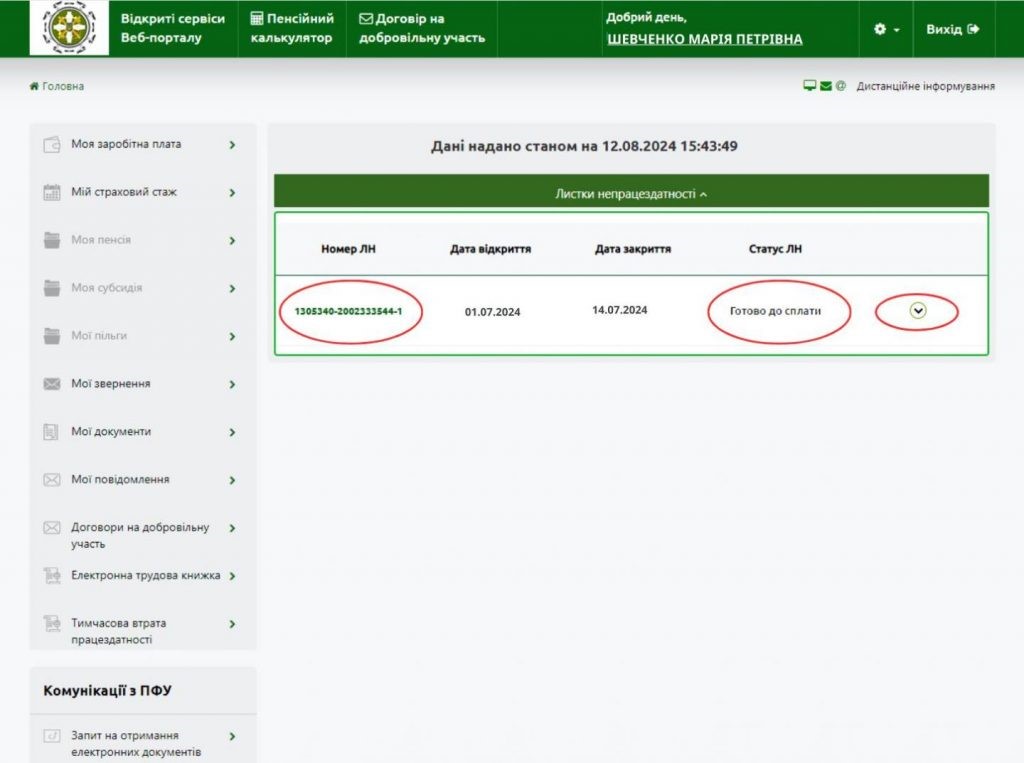Open Дистанційне інформування link
Viewport: 1024px width, 763px height.
pos(925,87)
